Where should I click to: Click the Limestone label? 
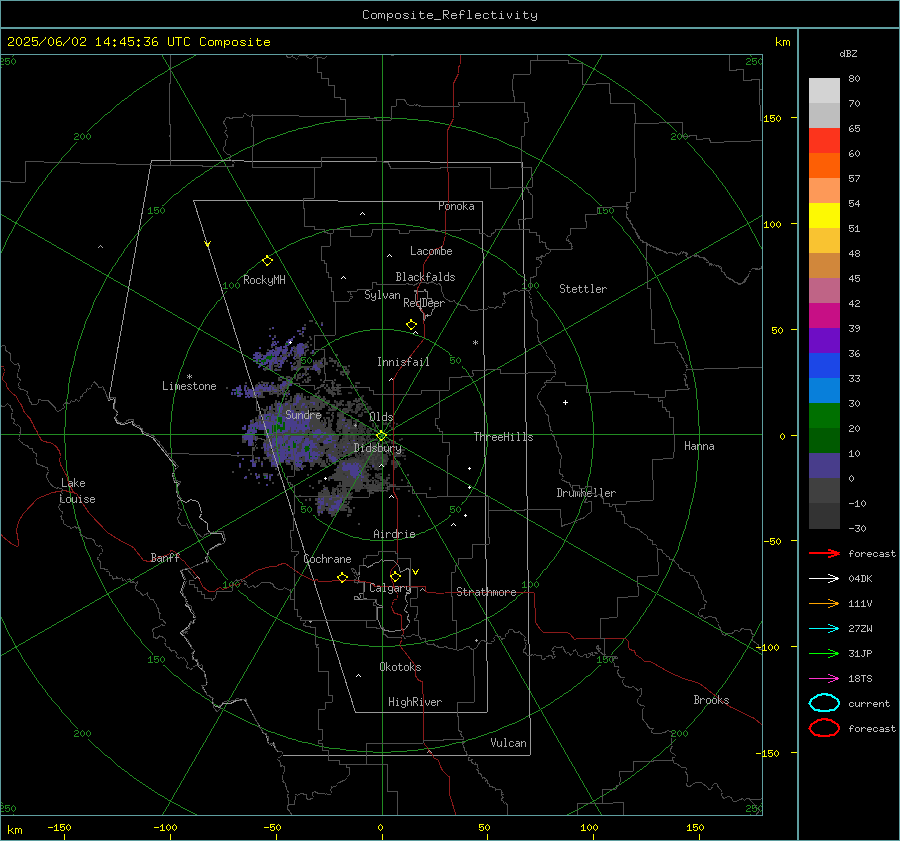(x=189, y=386)
